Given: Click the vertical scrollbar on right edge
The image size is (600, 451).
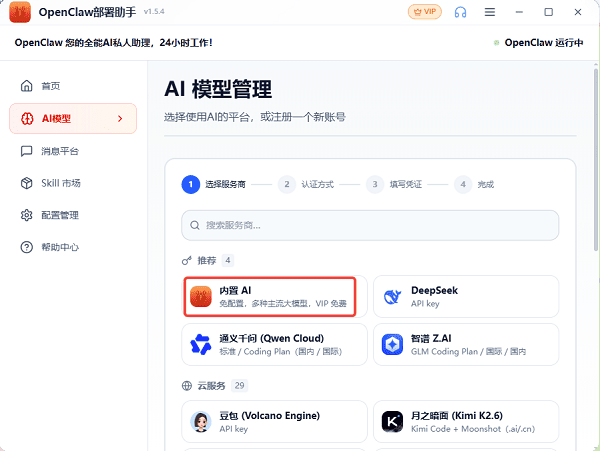Looking at the screenshot, I should pos(595,160).
